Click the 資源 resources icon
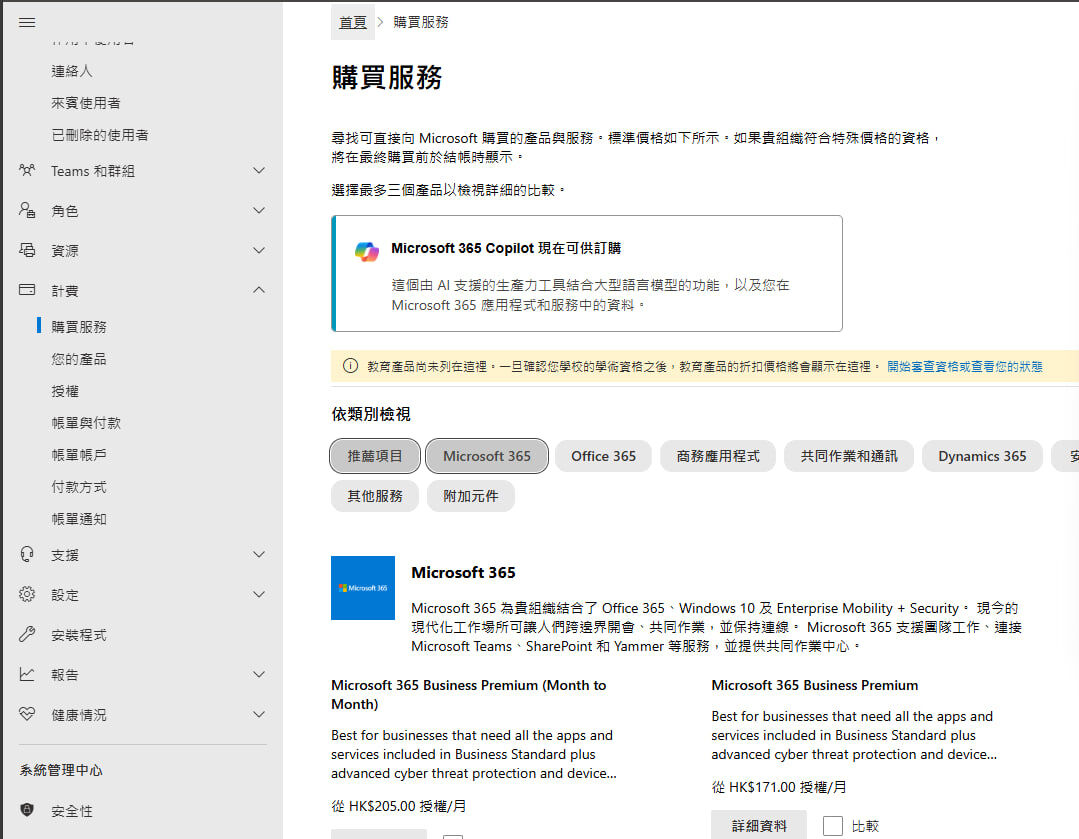The image size is (1079, 839). click(x=27, y=250)
